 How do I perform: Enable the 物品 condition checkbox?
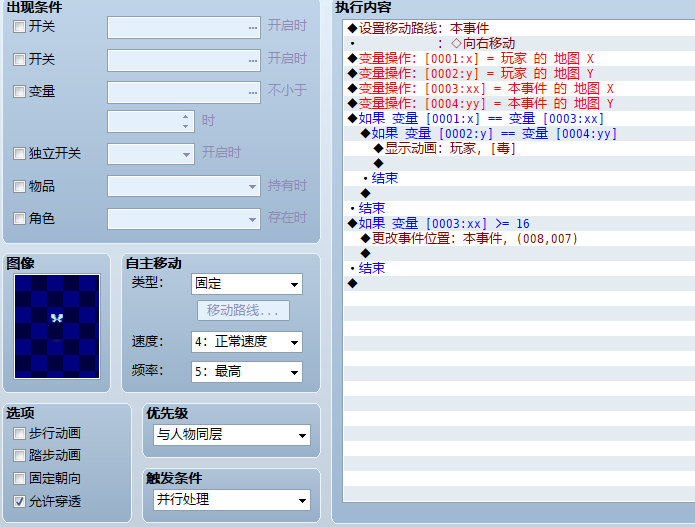tap(19, 187)
